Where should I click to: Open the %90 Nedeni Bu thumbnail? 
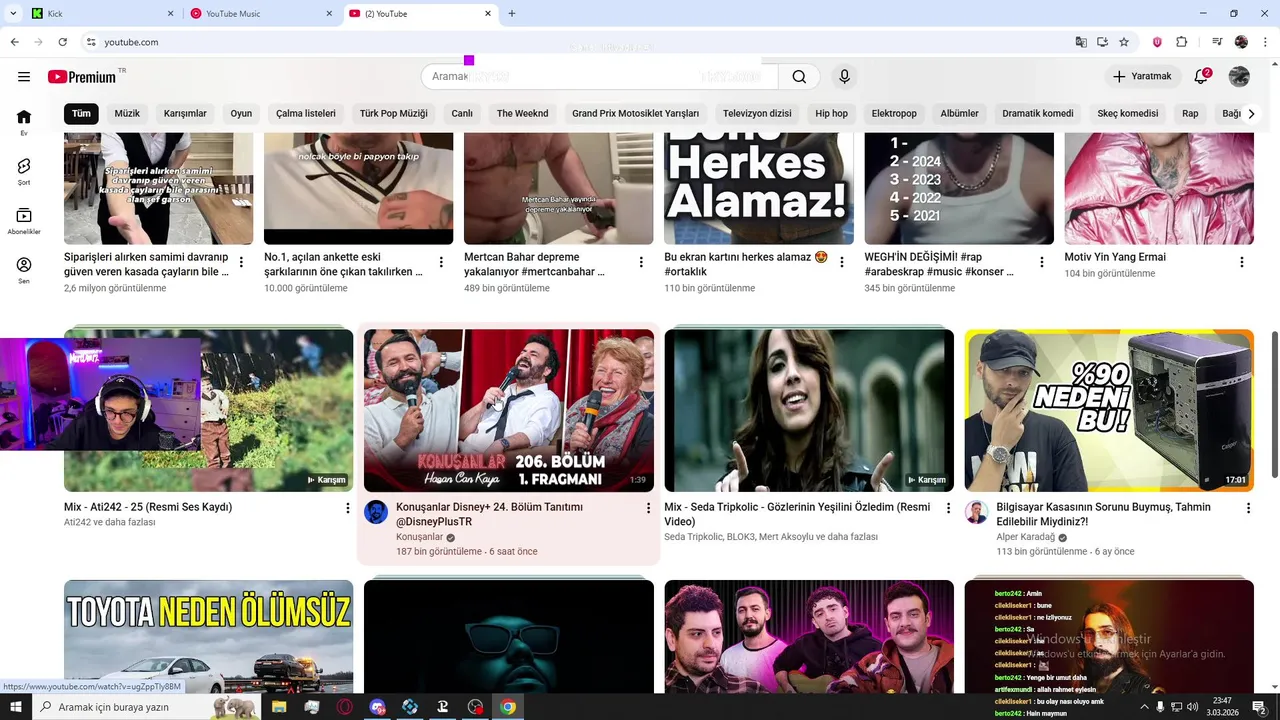pyautogui.click(x=1109, y=410)
